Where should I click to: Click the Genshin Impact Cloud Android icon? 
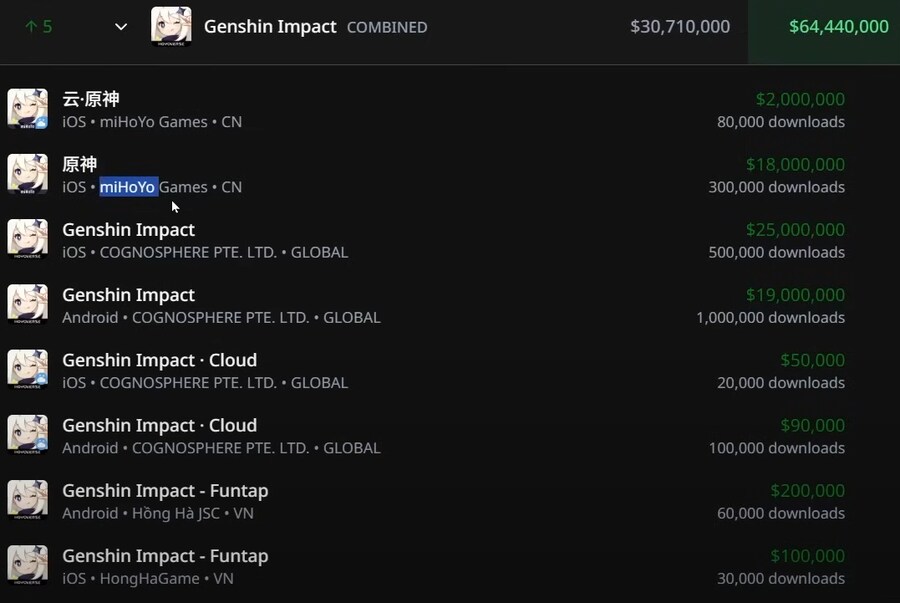(x=27, y=434)
